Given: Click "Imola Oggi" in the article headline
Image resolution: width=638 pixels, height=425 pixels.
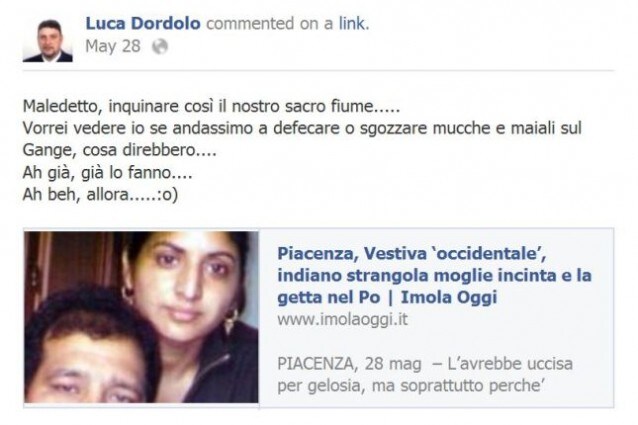Looking at the screenshot, I should pos(449,297).
